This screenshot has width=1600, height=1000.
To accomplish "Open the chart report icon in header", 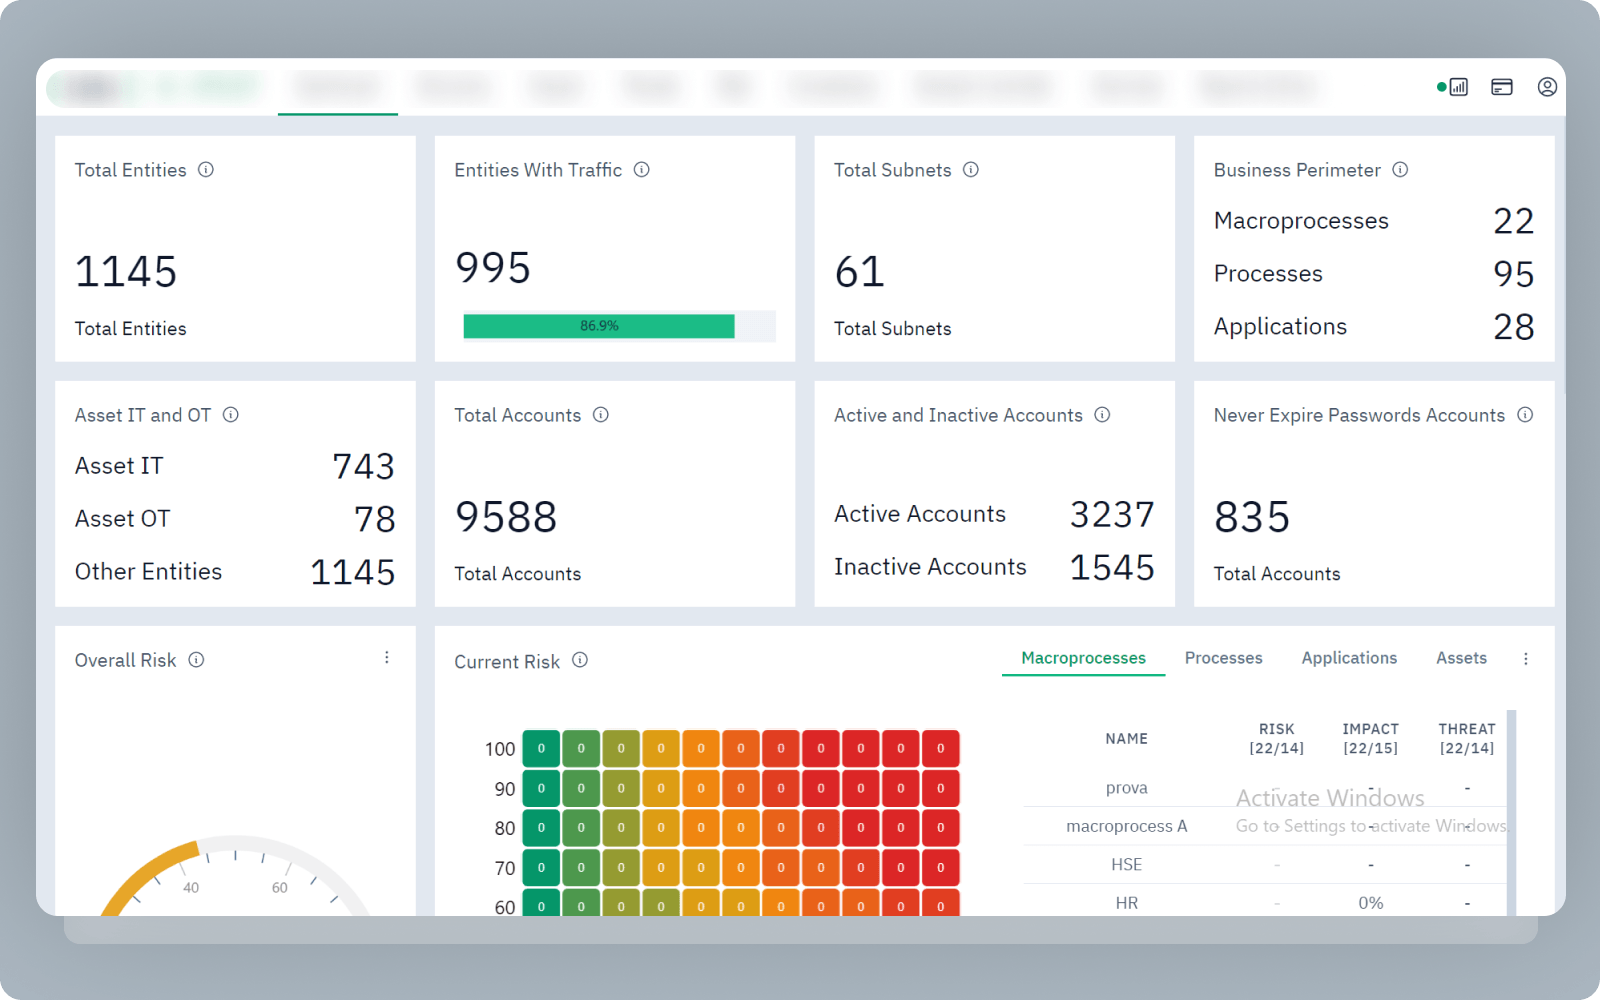I will pyautogui.click(x=1459, y=87).
